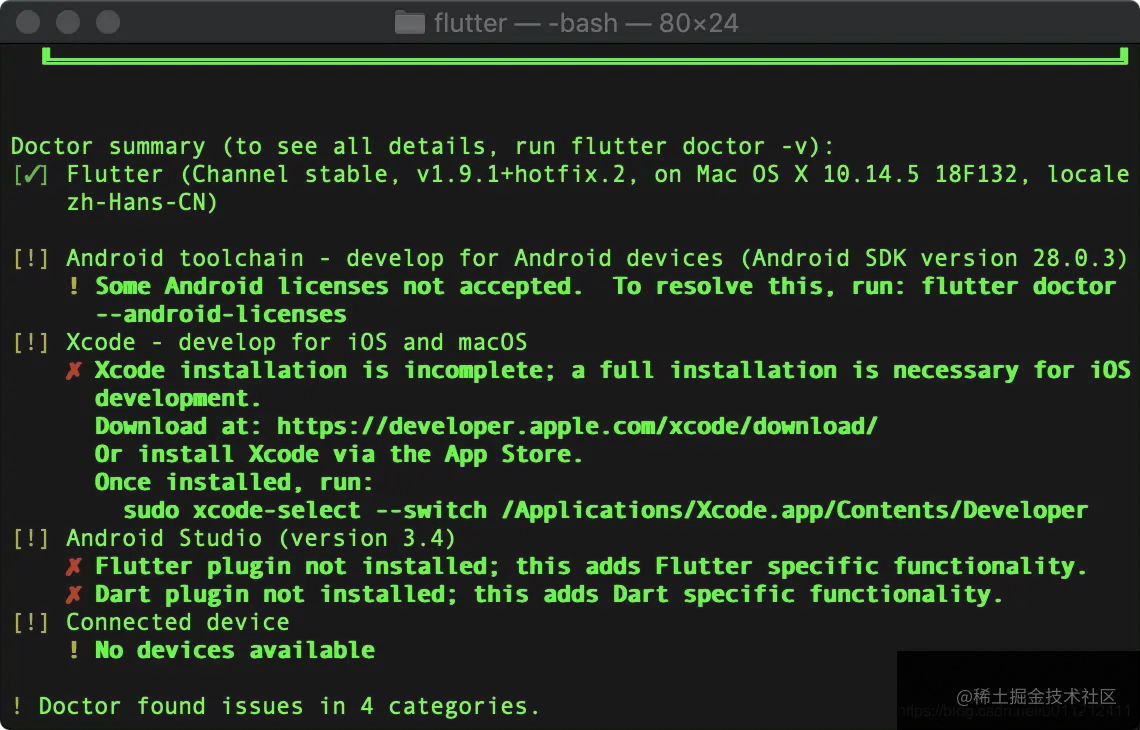The height and width of the screenshot is (730, 1140).
Task: Click the [!] marker beside Android toolchain
Action: pyautogui.click(x=31, y=259)
